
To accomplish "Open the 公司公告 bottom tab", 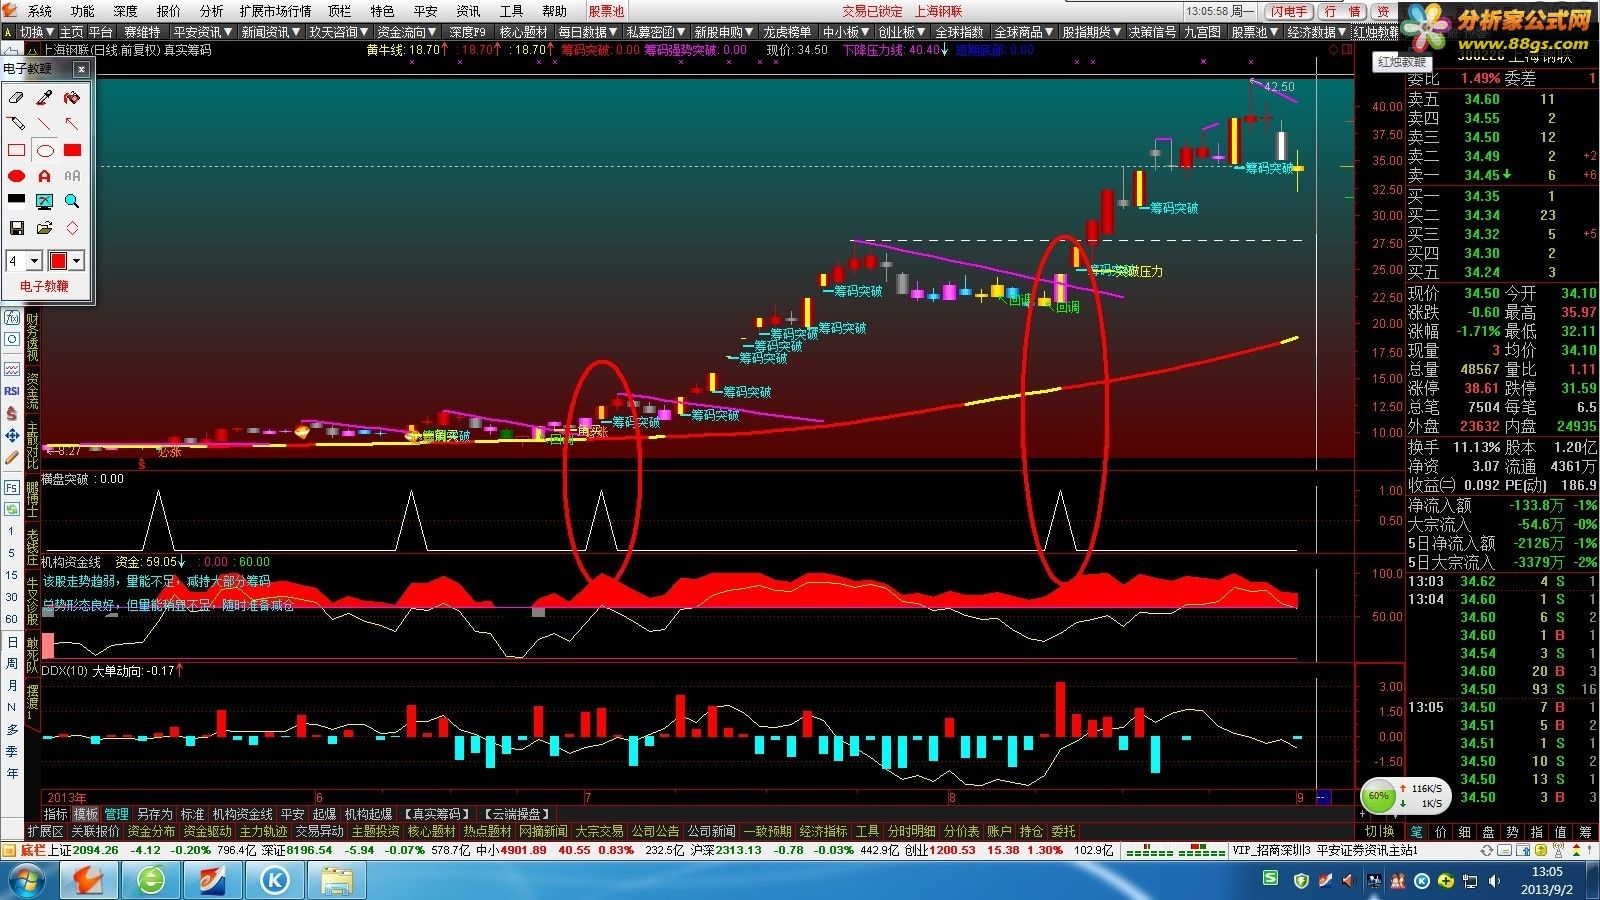I will coord(655,831).
